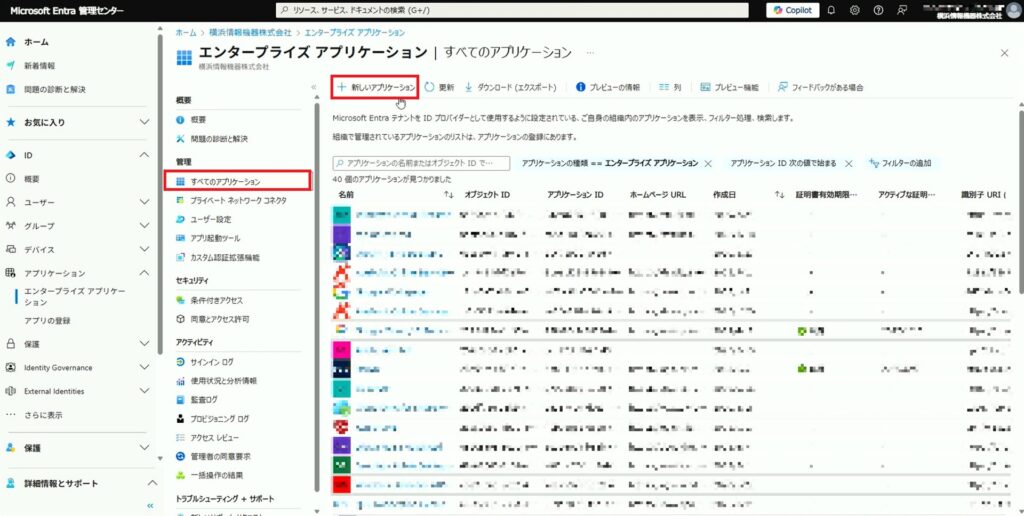Open 列 column chooser
1024x516 pixels.
point(670,87)
